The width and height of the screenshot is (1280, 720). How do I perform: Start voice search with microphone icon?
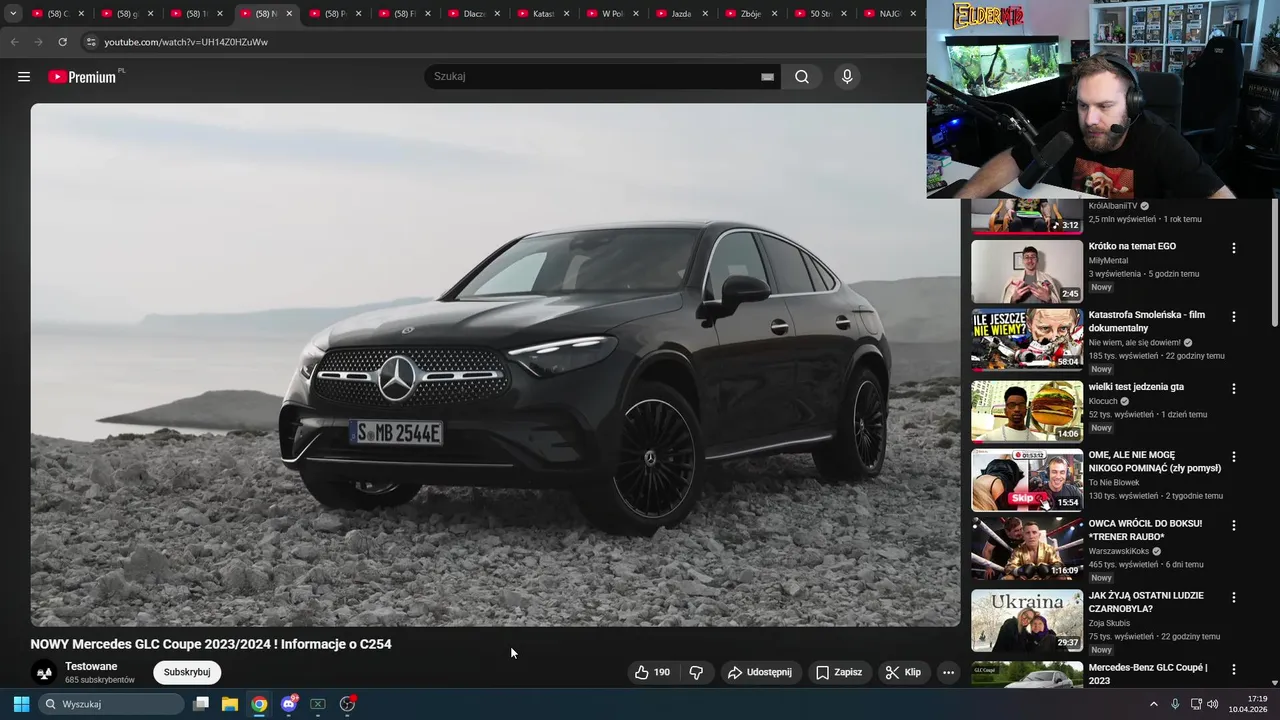pos(847,77)
